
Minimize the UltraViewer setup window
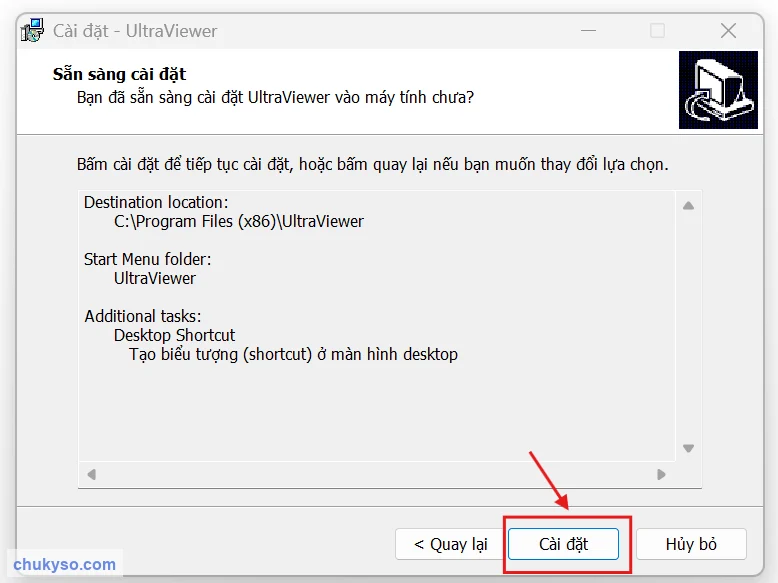(588, 31)
